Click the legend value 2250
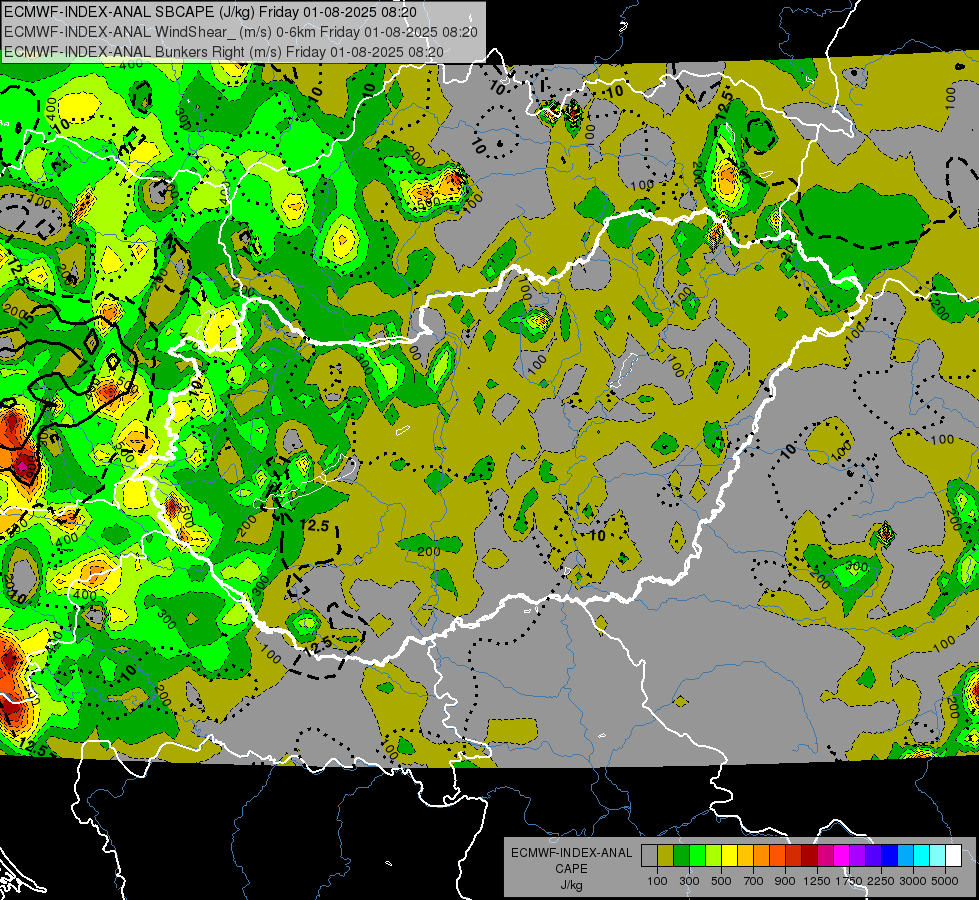 881,881
